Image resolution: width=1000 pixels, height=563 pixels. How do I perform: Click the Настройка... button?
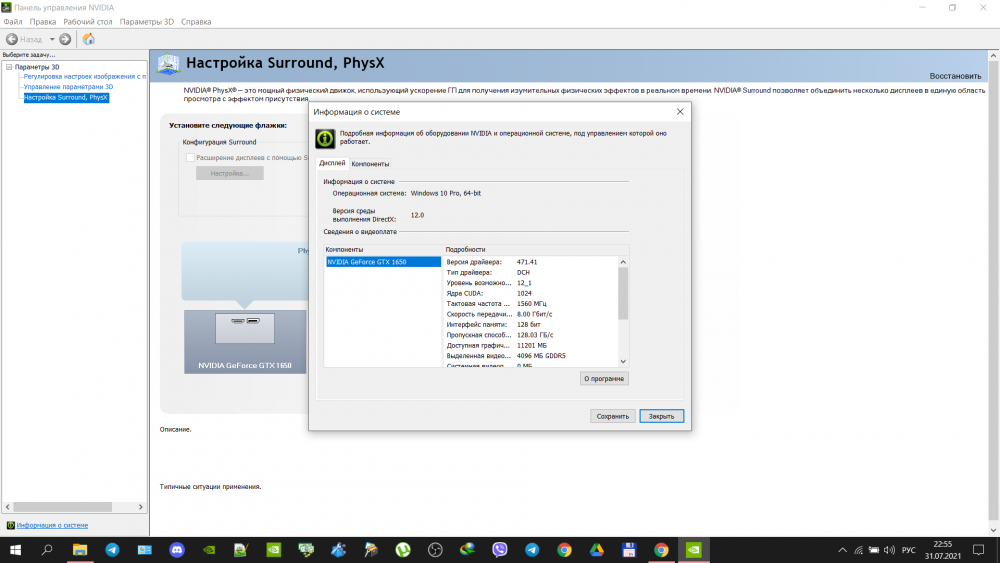(230, 173)
